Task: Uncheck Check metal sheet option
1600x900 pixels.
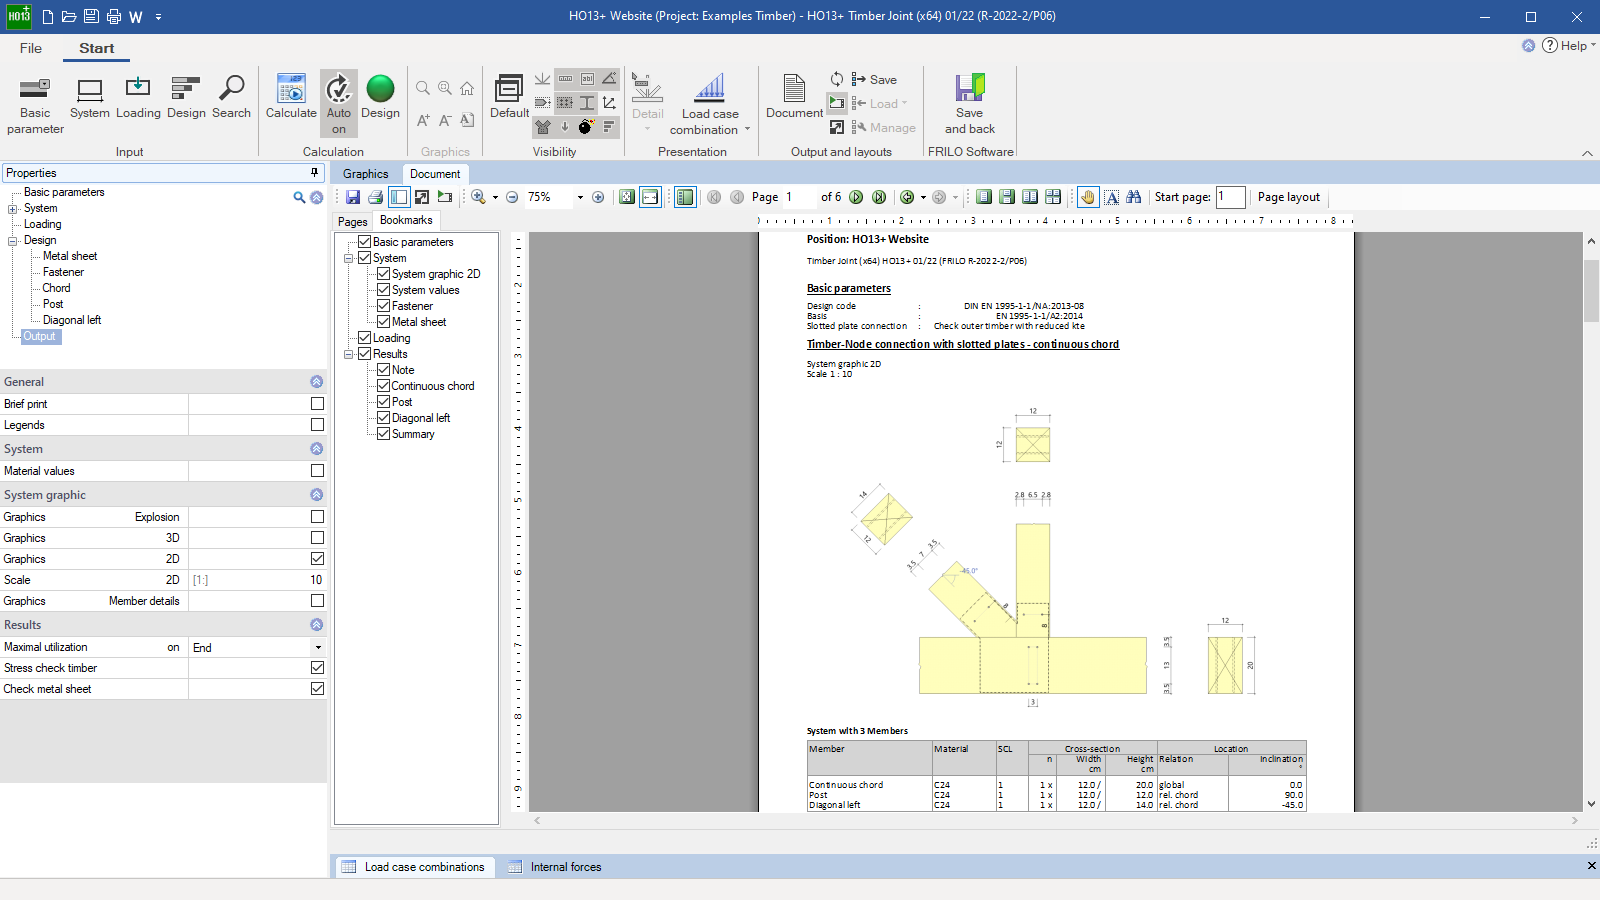Action: [317, 689]
